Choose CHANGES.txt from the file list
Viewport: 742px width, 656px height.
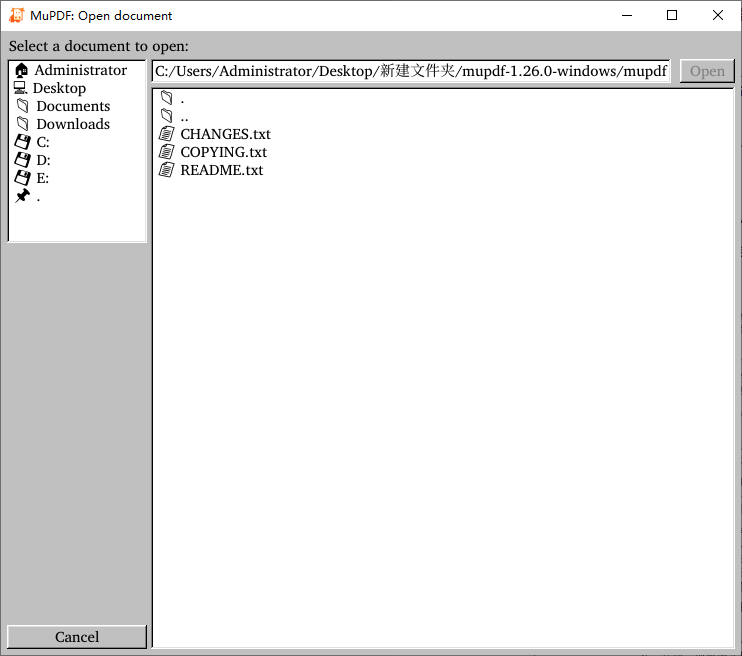pyautogui.click(x=225, y=134)
